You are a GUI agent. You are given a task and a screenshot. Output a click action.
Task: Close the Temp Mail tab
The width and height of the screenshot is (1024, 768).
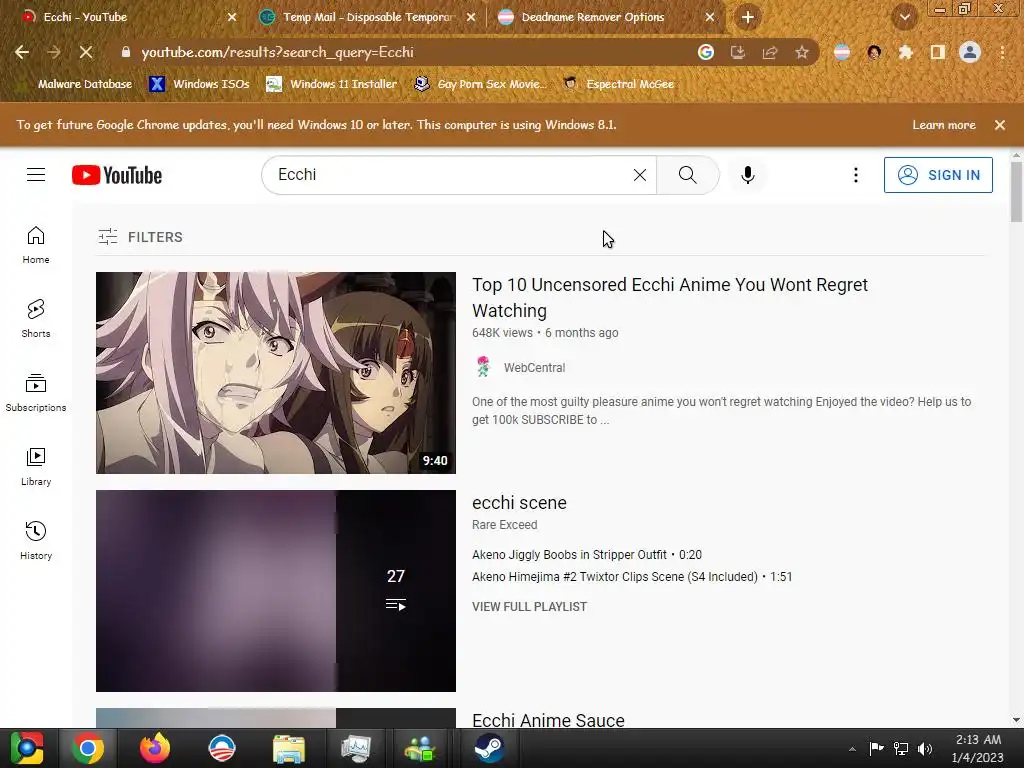tap(471, 17)
